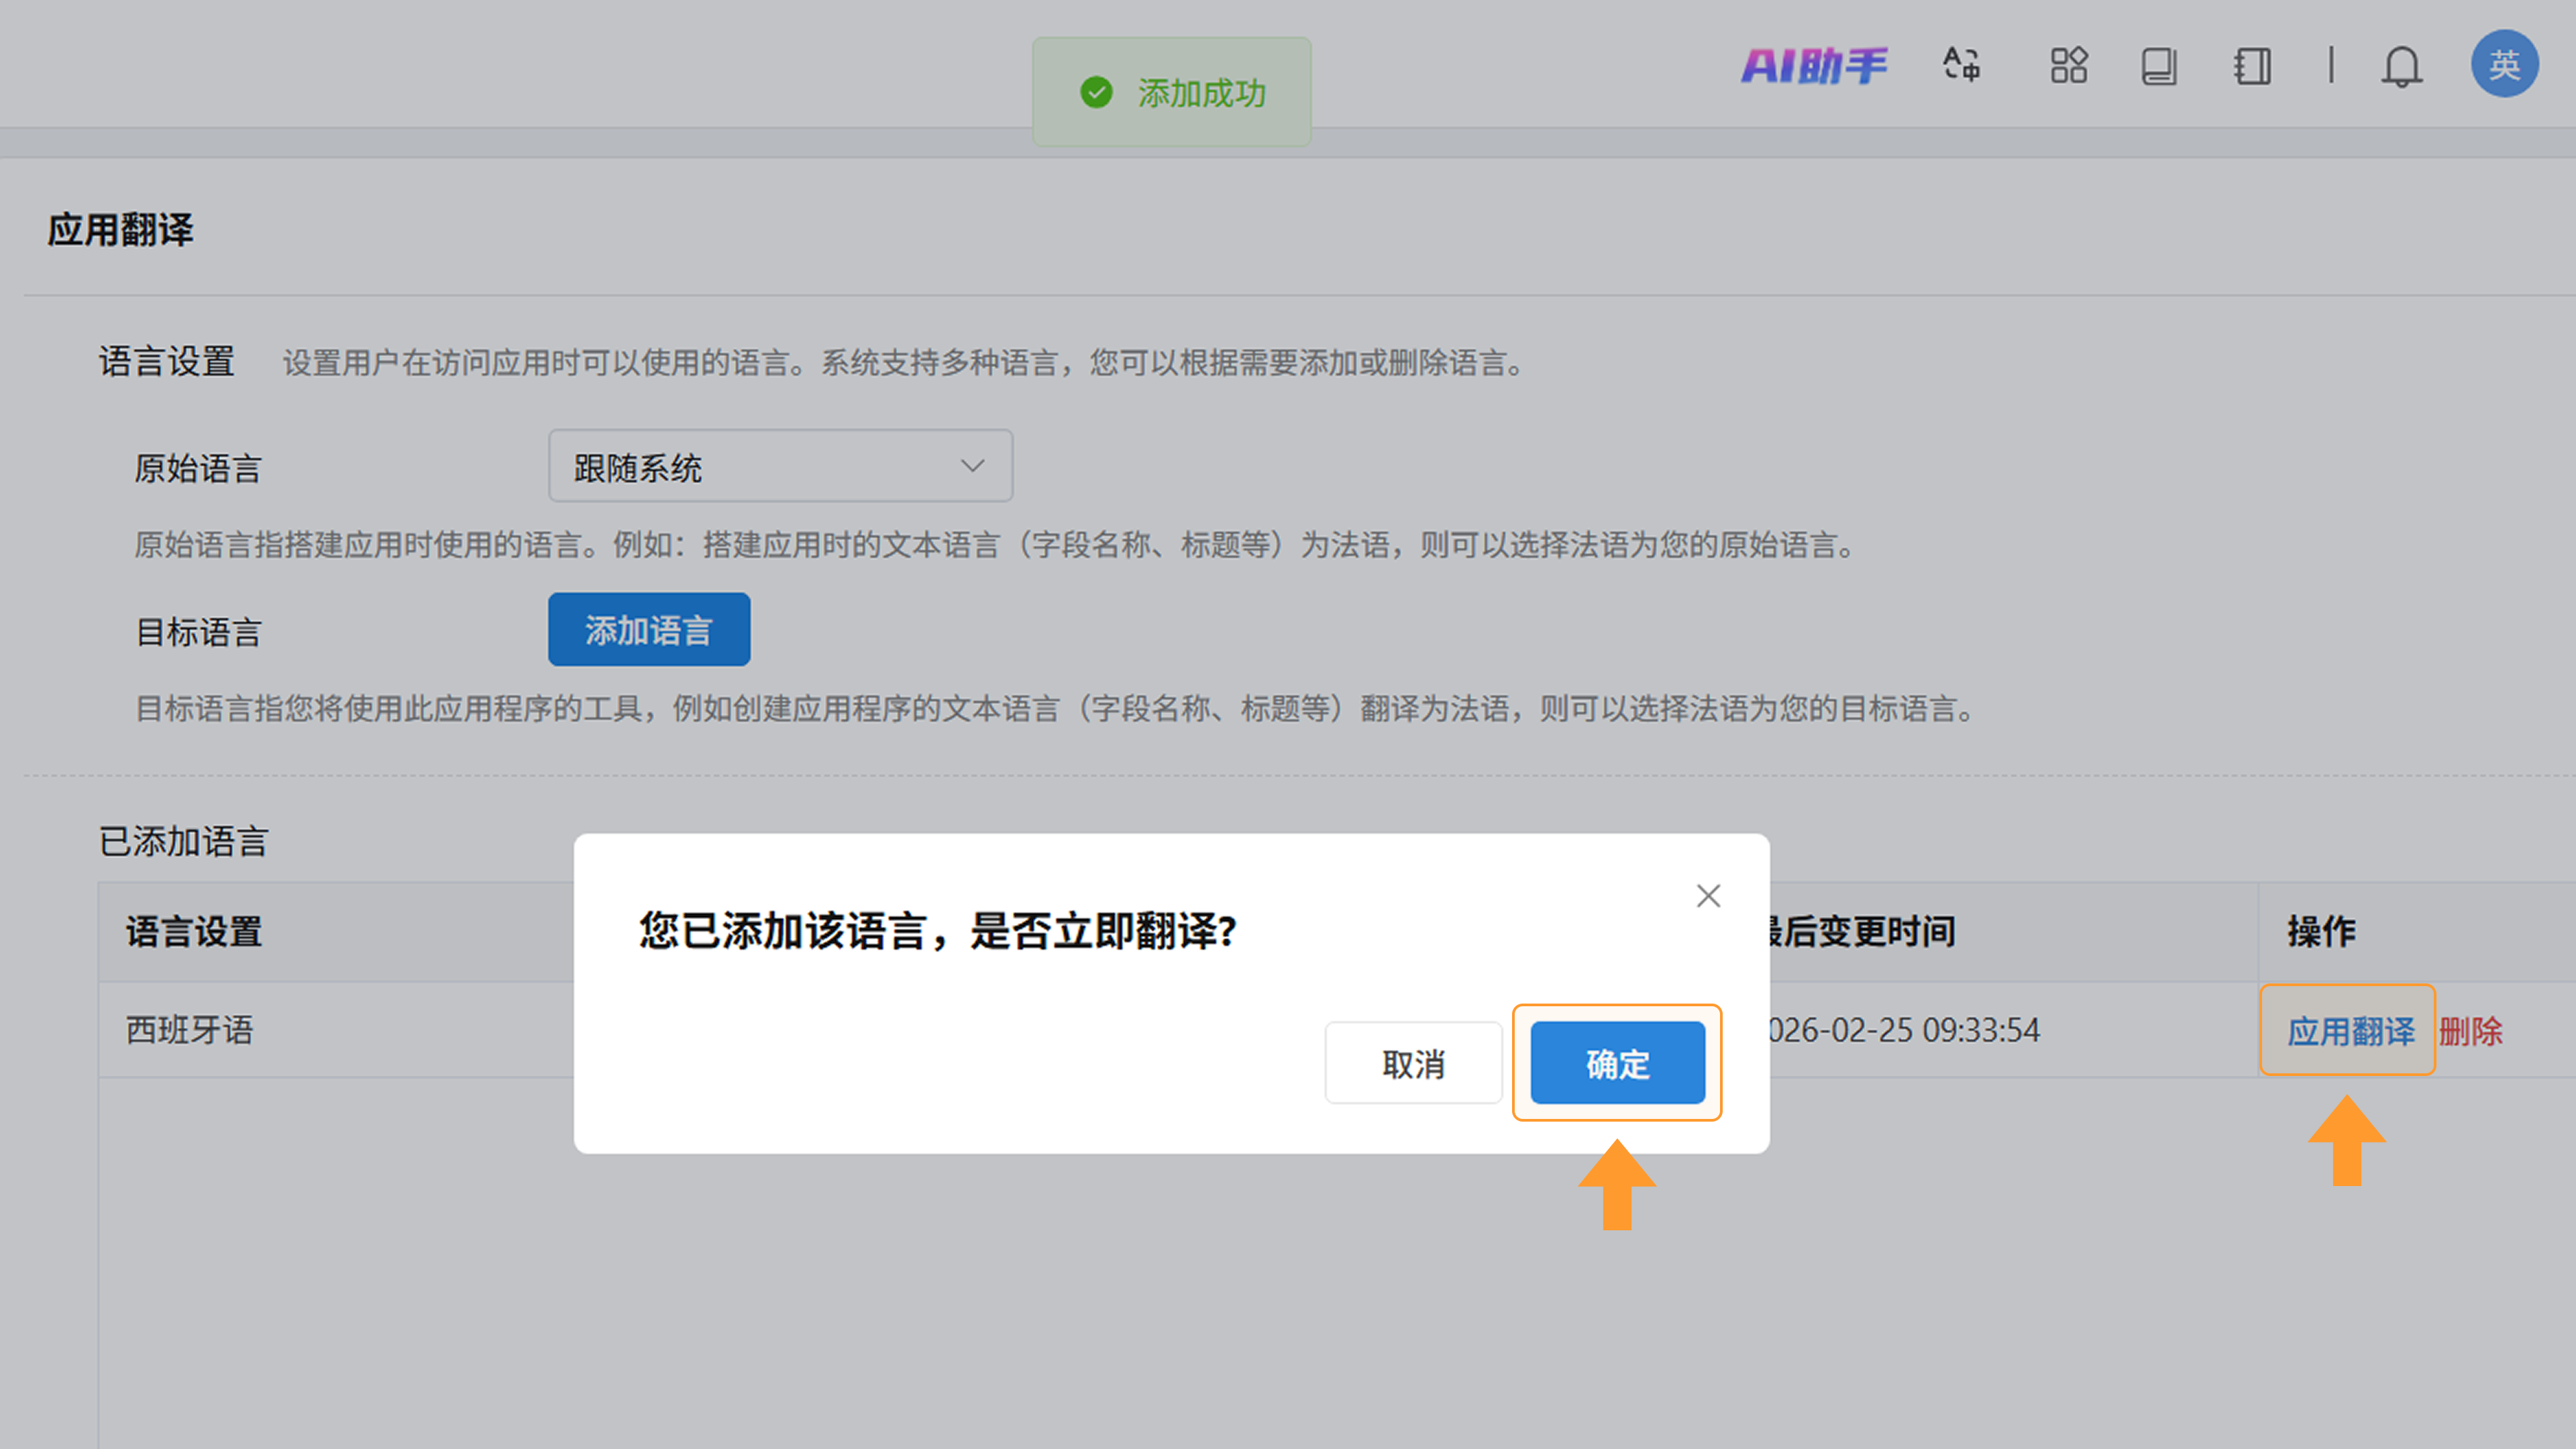Click the 应用翻译 link for 西班牙语
This screenshot has width=2576, height=1449.
2350,1030
